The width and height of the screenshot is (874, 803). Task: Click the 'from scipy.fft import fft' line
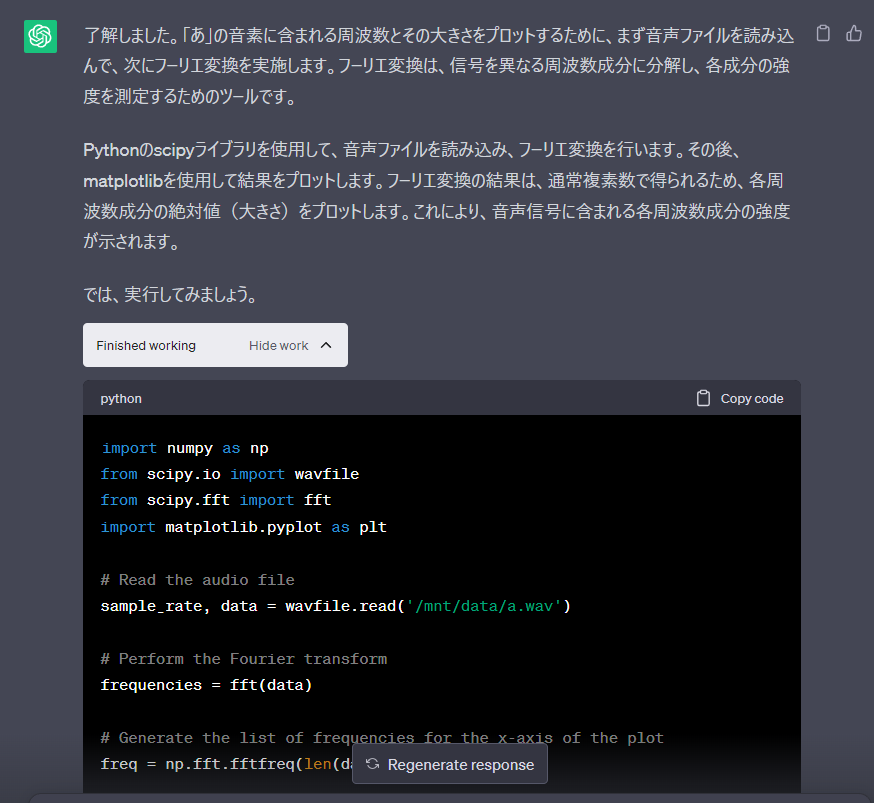[x=208, y=500]
